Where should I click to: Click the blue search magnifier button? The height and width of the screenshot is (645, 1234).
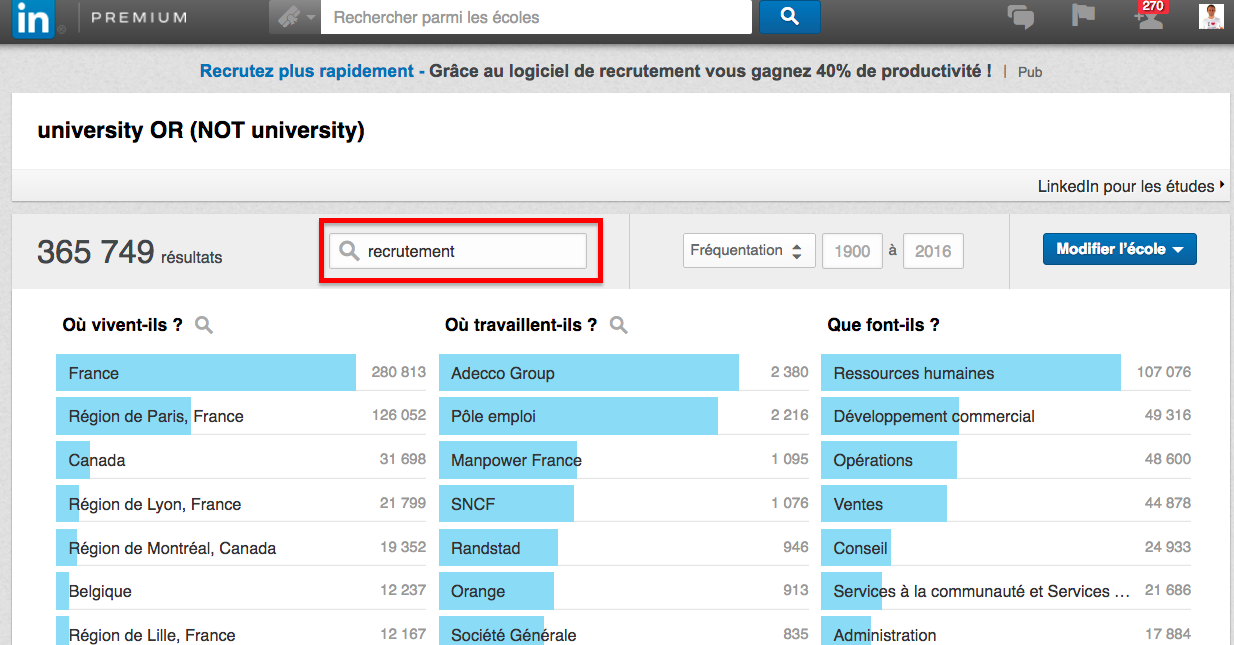click(789, 16)
